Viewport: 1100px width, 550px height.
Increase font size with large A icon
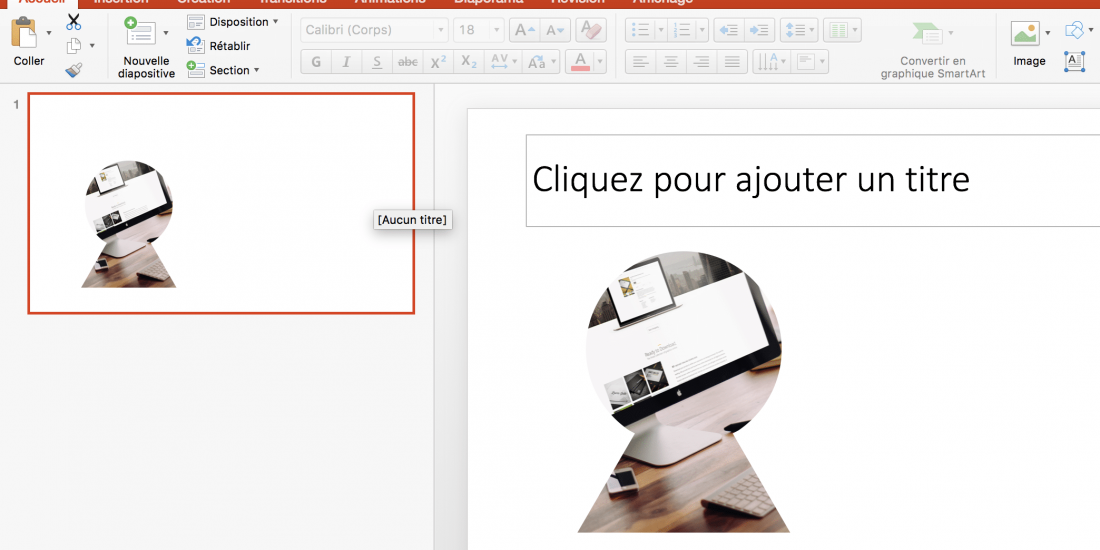525,30
